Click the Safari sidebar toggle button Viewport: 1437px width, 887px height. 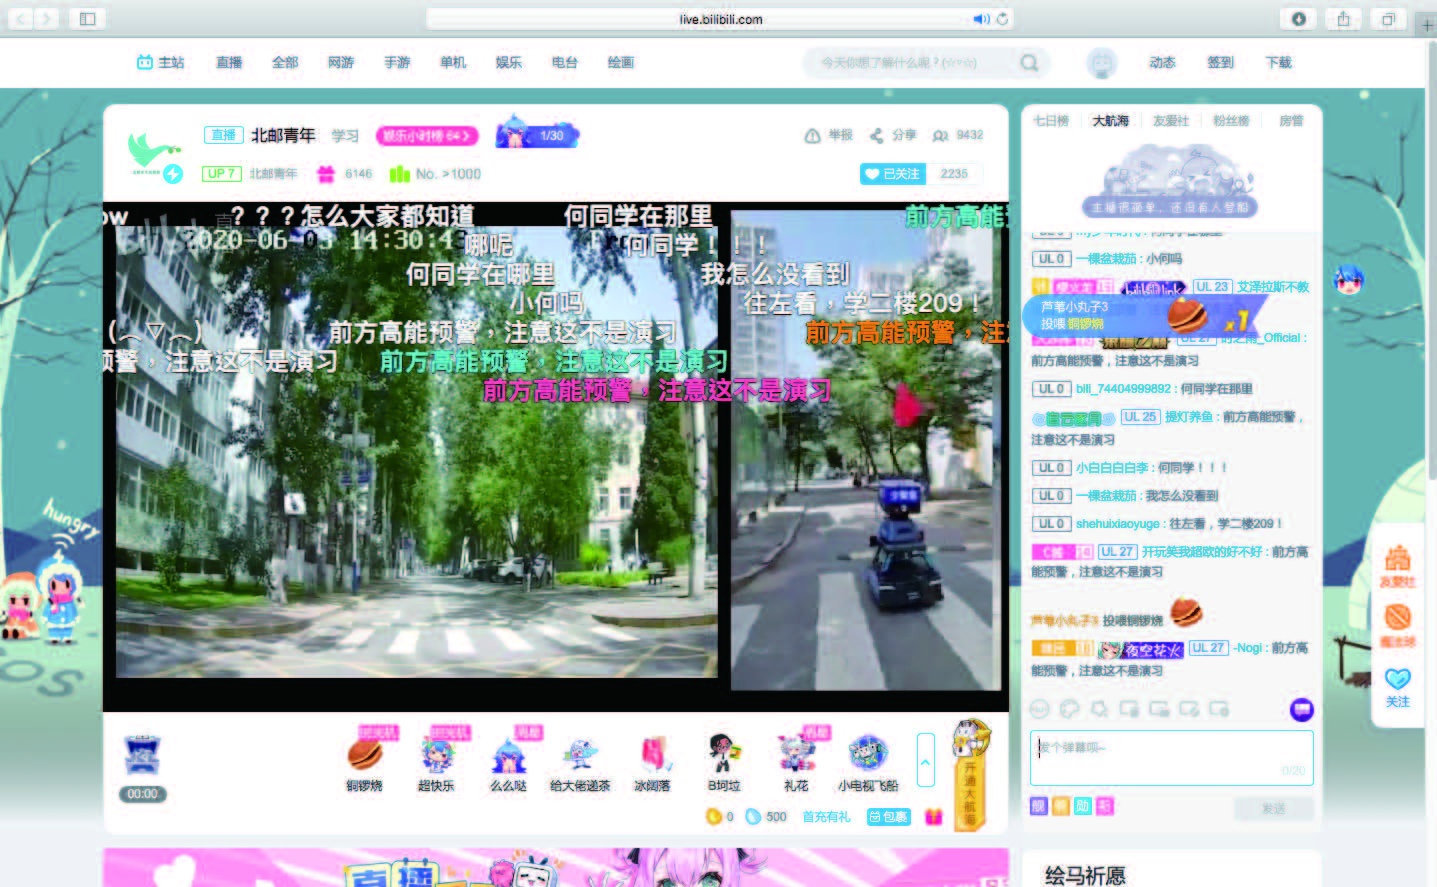click(x=88, y=18)
